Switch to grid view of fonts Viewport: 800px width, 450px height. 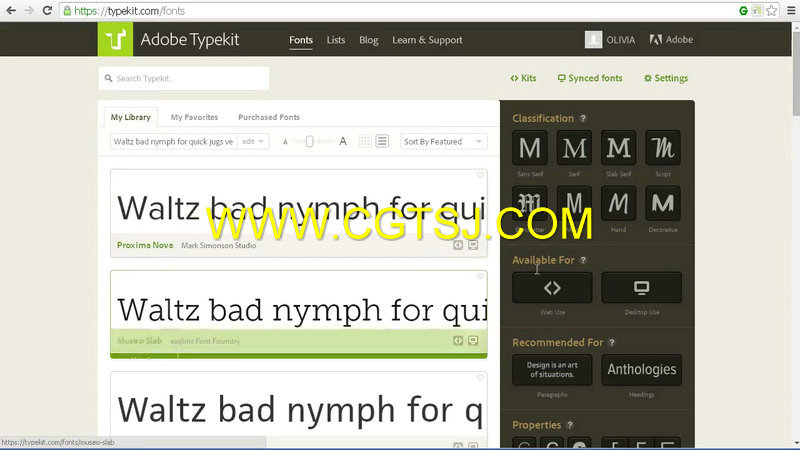[365, 141]
